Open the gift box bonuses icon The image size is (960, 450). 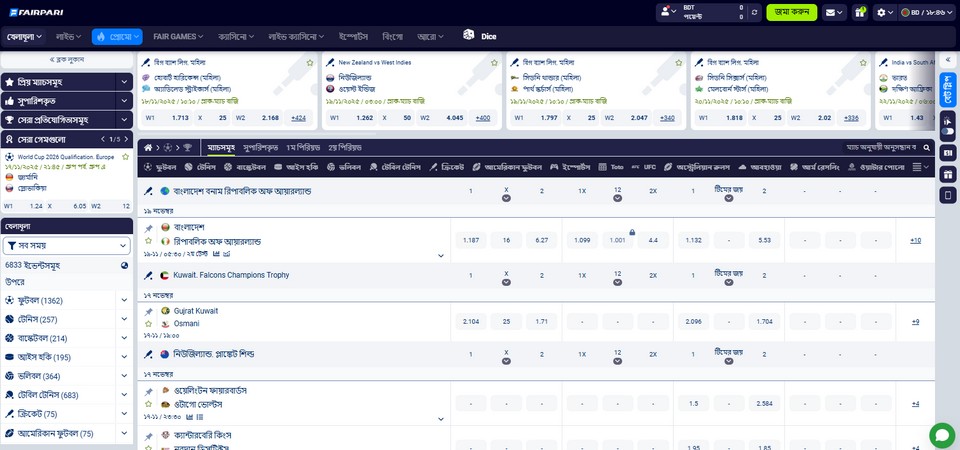(859, 12)
